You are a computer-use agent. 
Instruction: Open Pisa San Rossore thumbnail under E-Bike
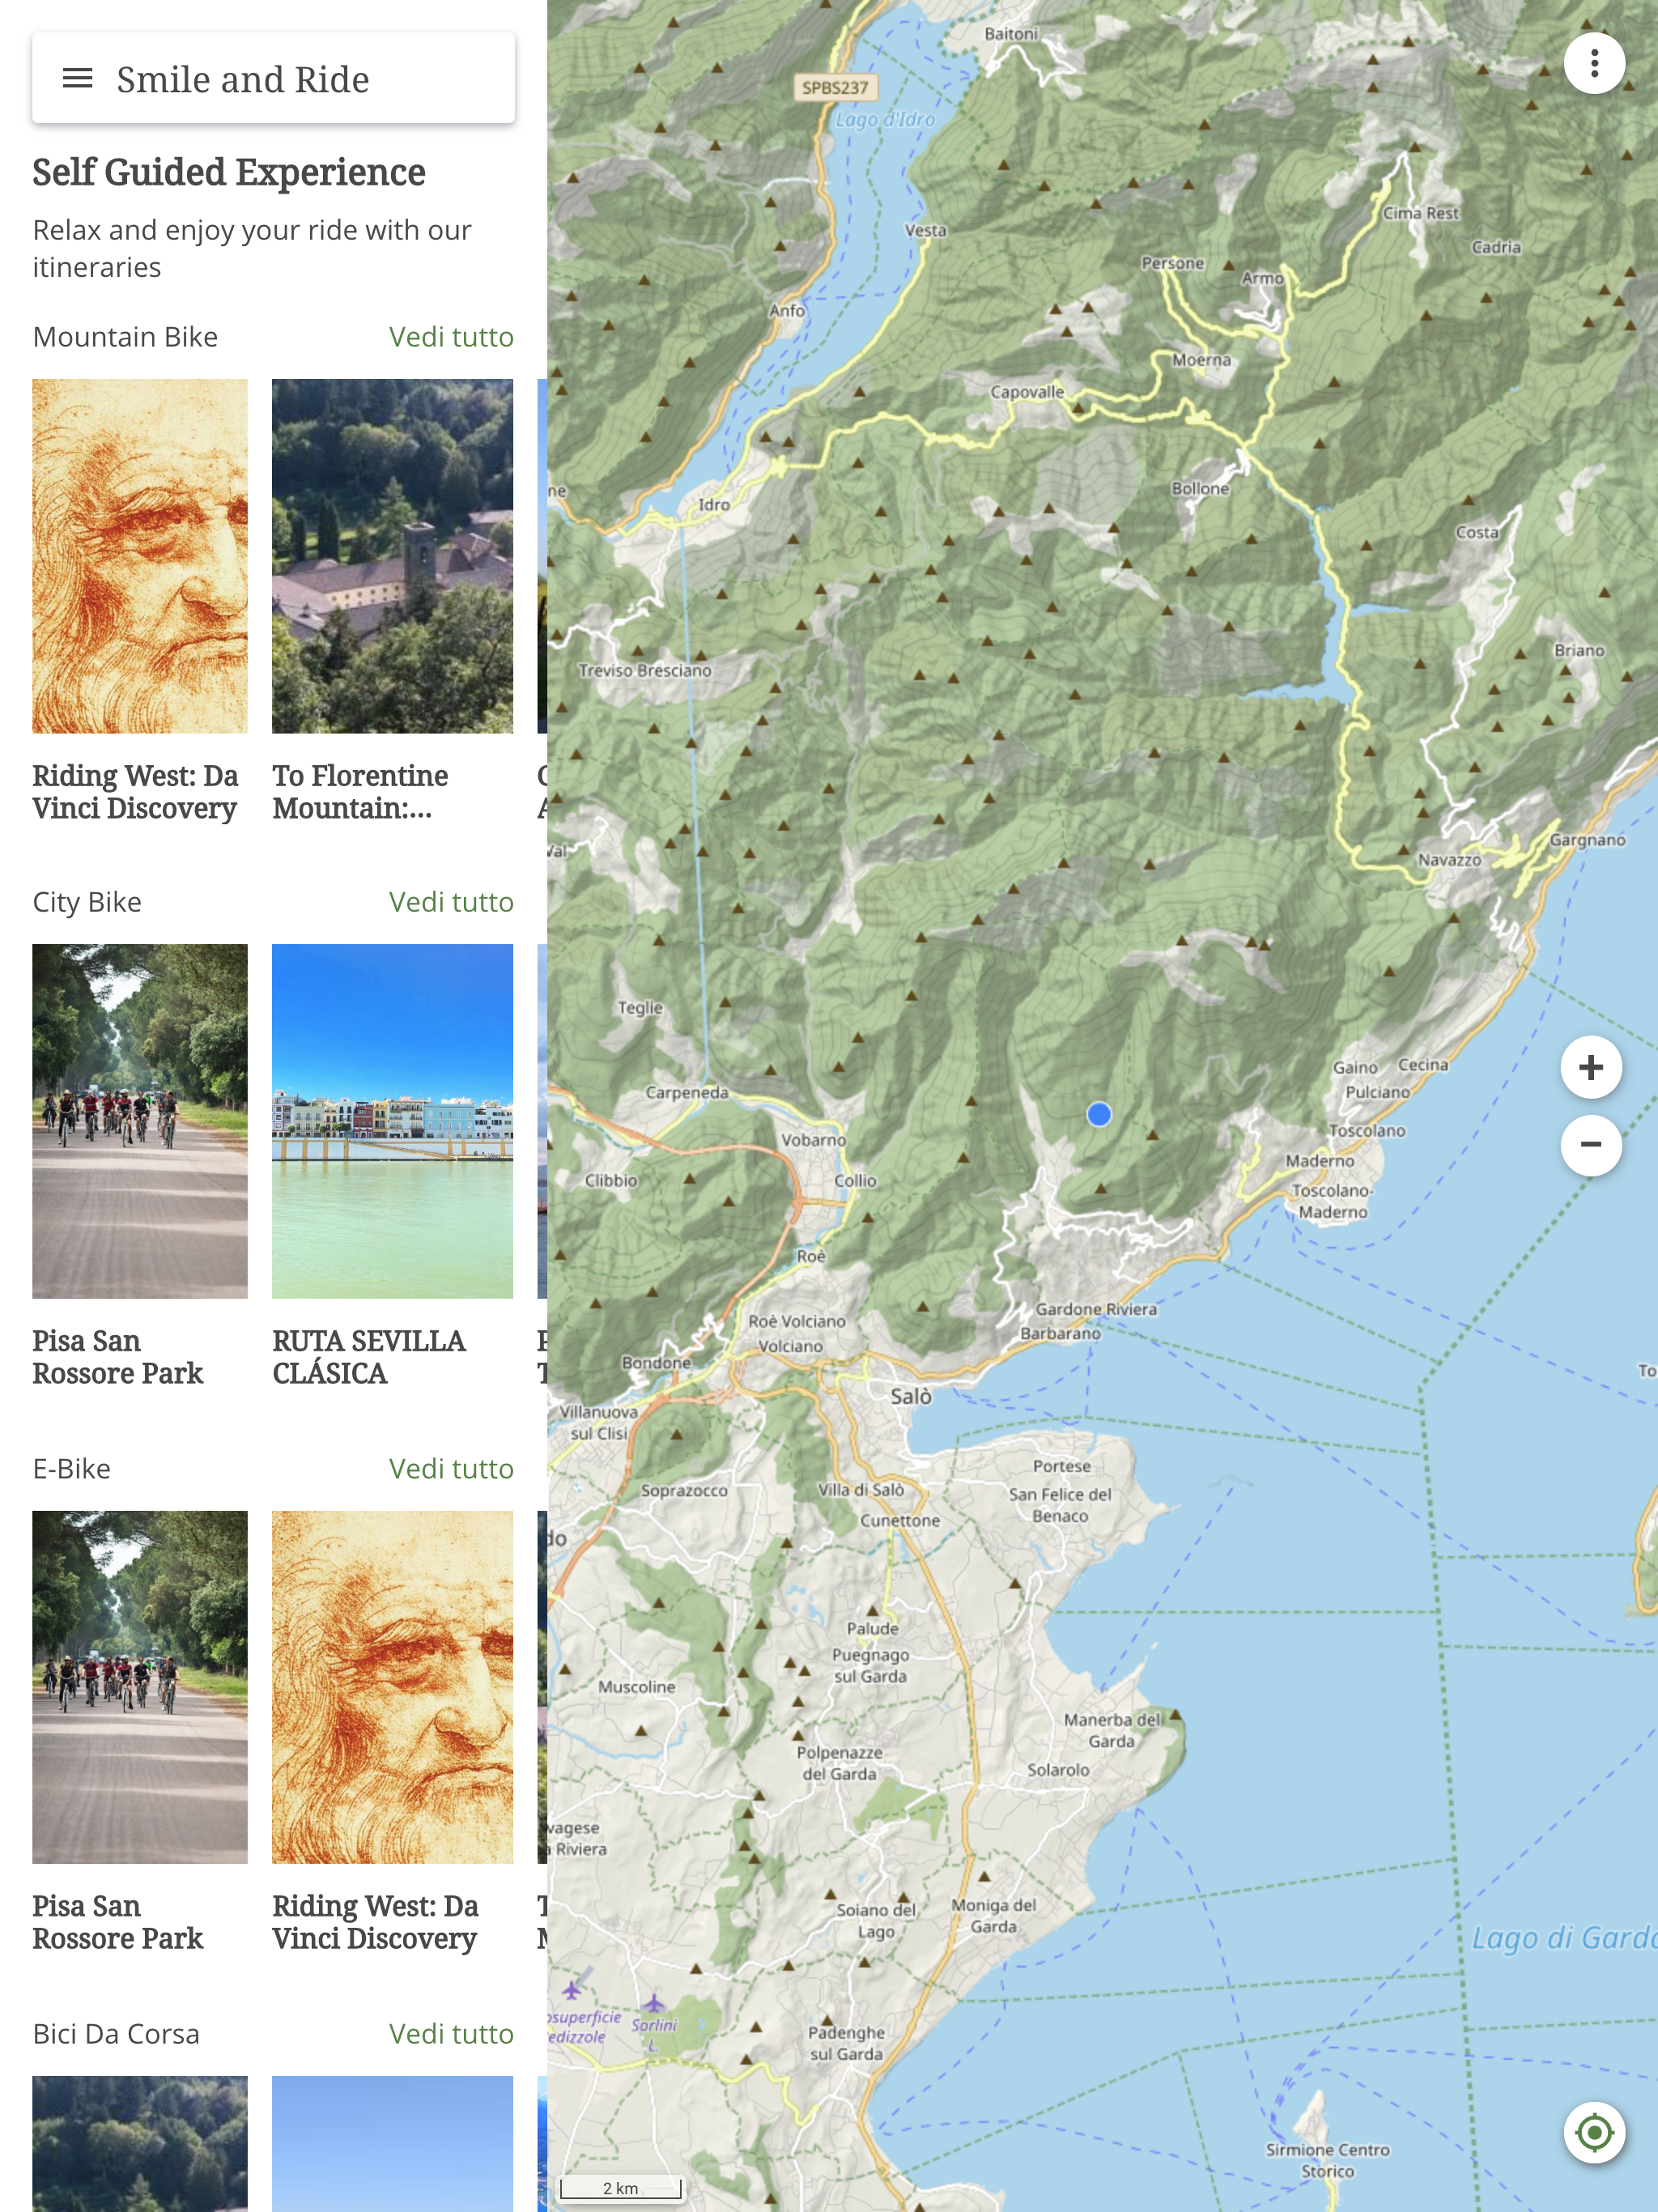pos(140,1687)
